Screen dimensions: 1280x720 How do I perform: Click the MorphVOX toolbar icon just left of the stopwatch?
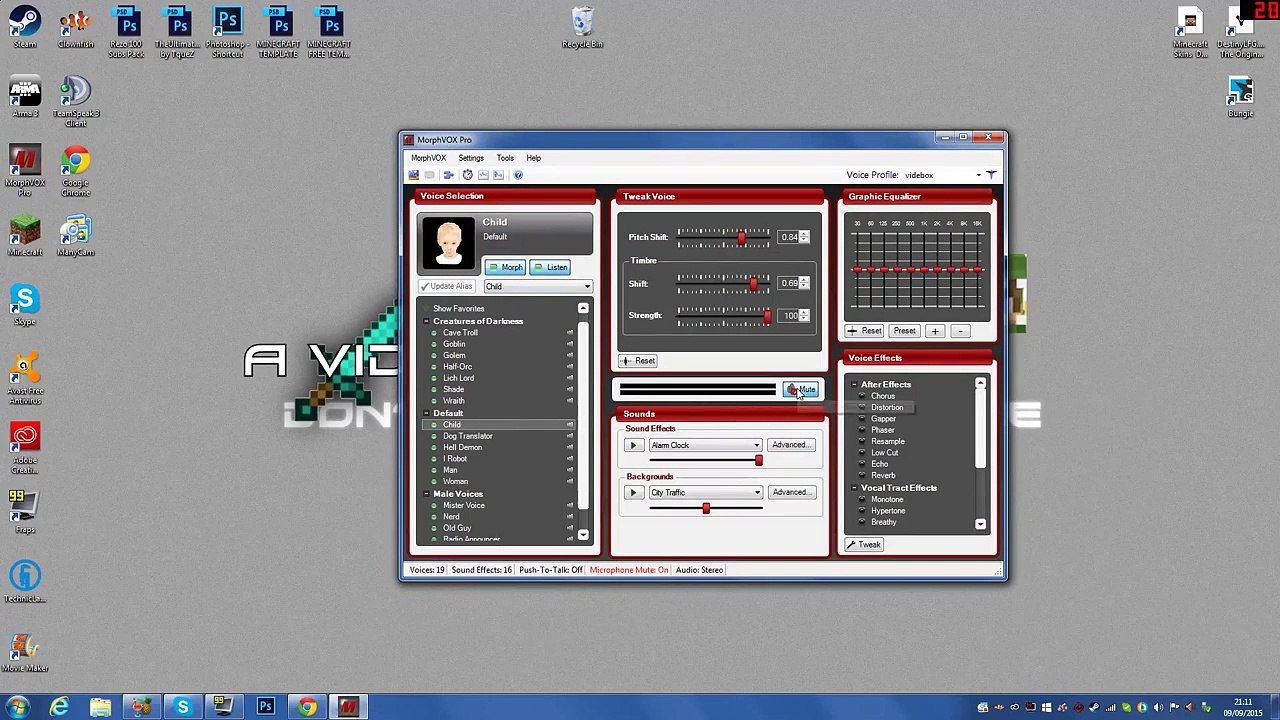click(x=448, y=175)
